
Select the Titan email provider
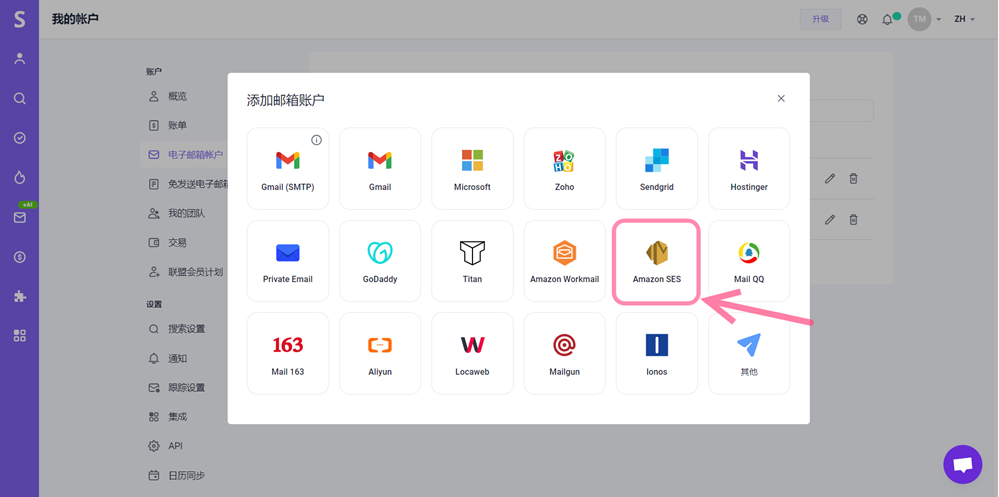pos(472,261)
